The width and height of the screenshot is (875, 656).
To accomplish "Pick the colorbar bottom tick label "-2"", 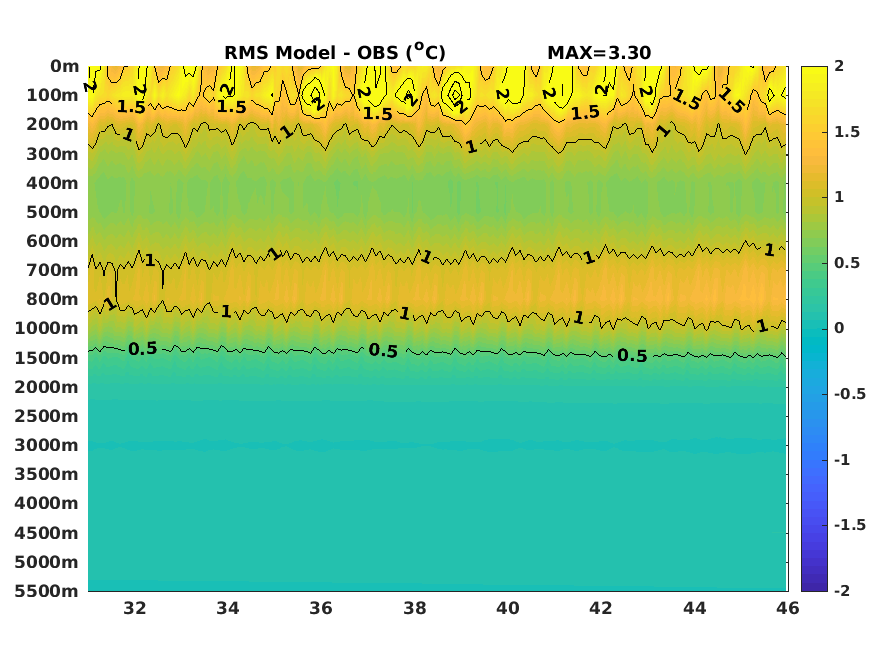I will 842,591.
